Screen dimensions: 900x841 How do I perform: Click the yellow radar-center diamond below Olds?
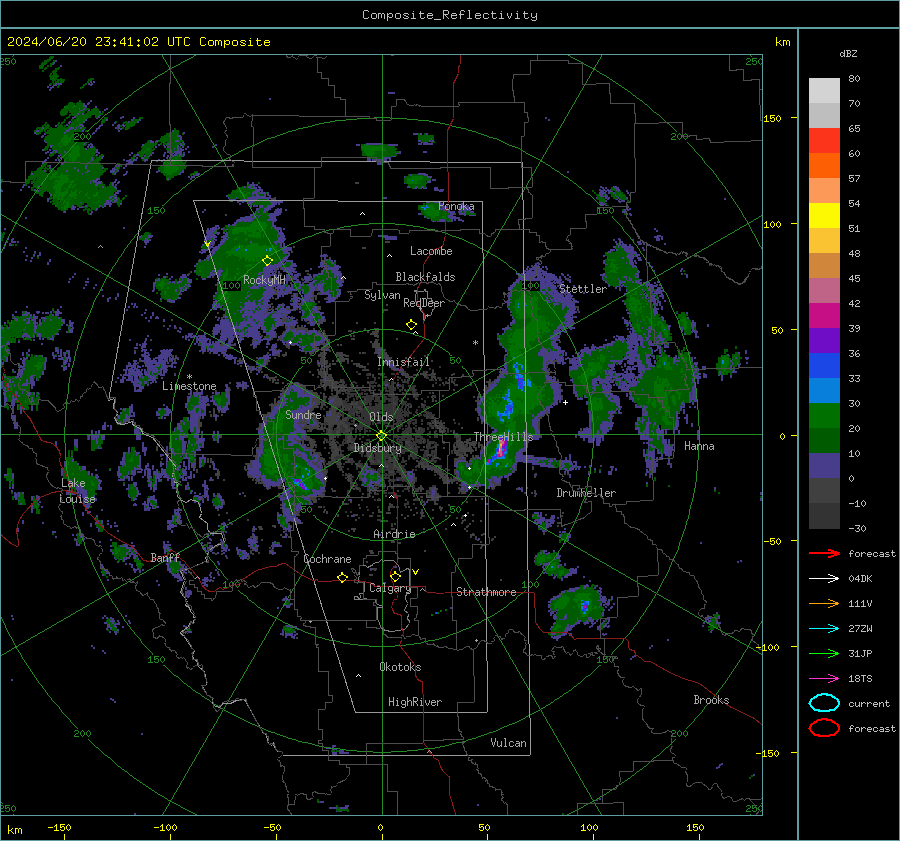point(381,436)
